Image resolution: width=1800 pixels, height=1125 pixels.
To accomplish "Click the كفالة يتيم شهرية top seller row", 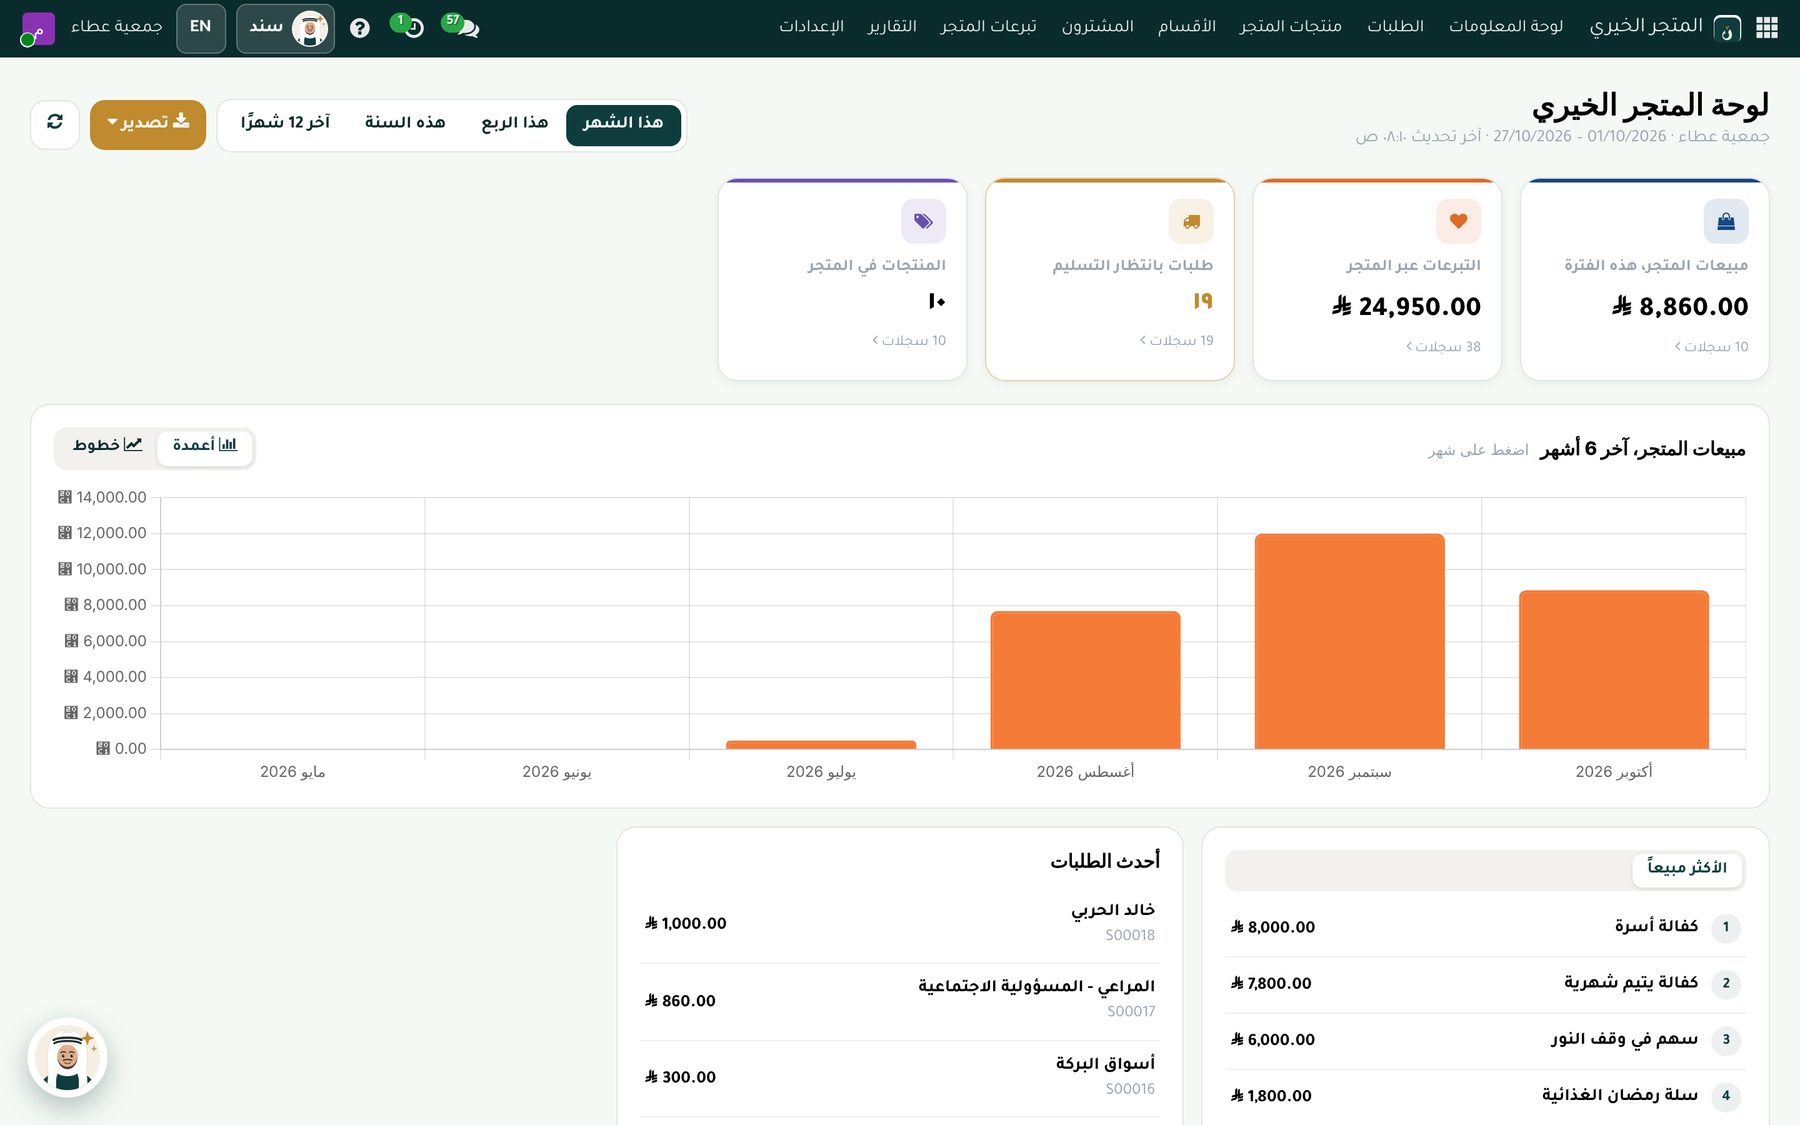I will point(1485,983).
